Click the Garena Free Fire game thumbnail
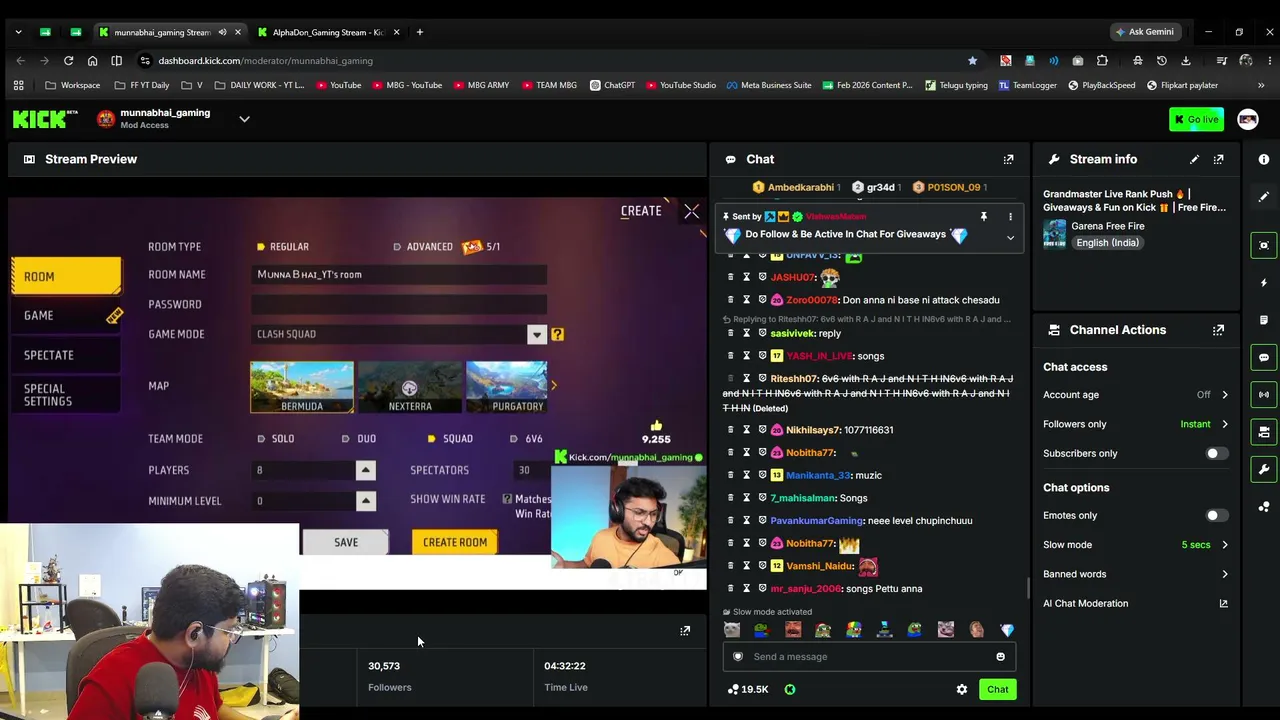 [1055, 234]
